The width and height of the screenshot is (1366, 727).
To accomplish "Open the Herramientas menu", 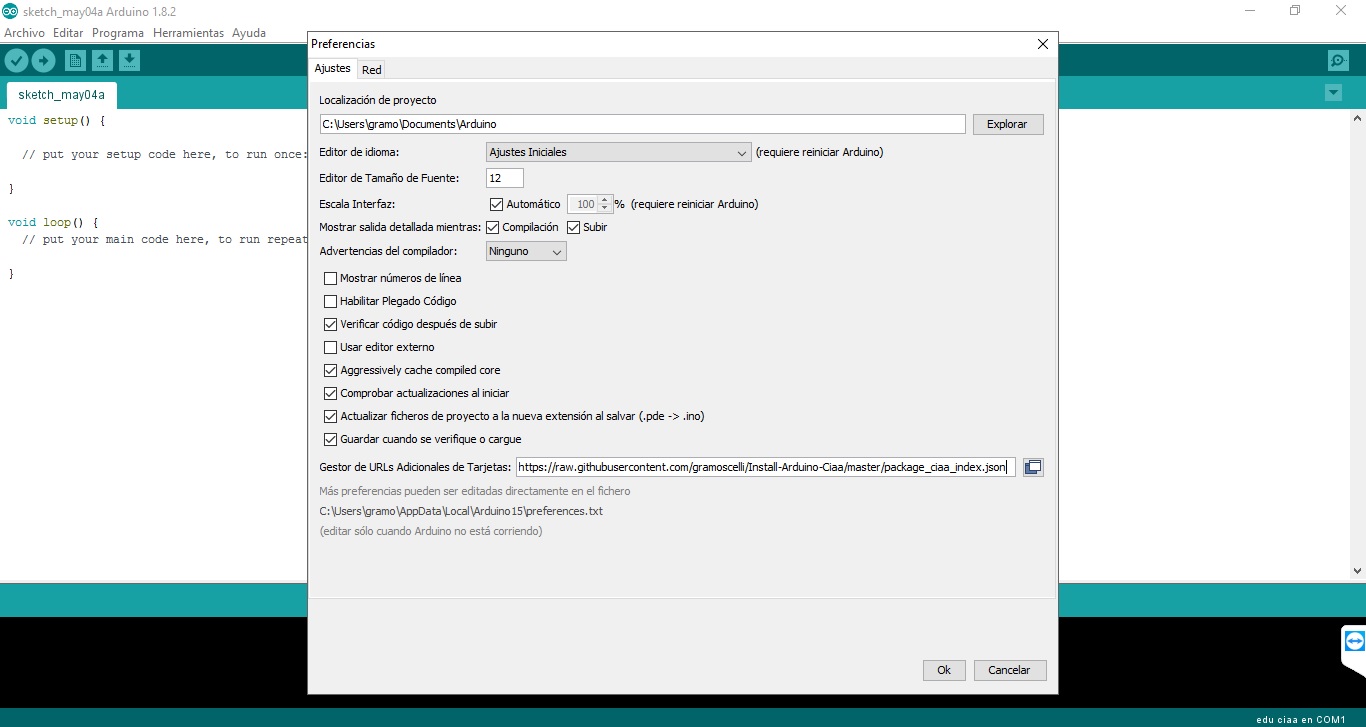I will click(188, 33).
